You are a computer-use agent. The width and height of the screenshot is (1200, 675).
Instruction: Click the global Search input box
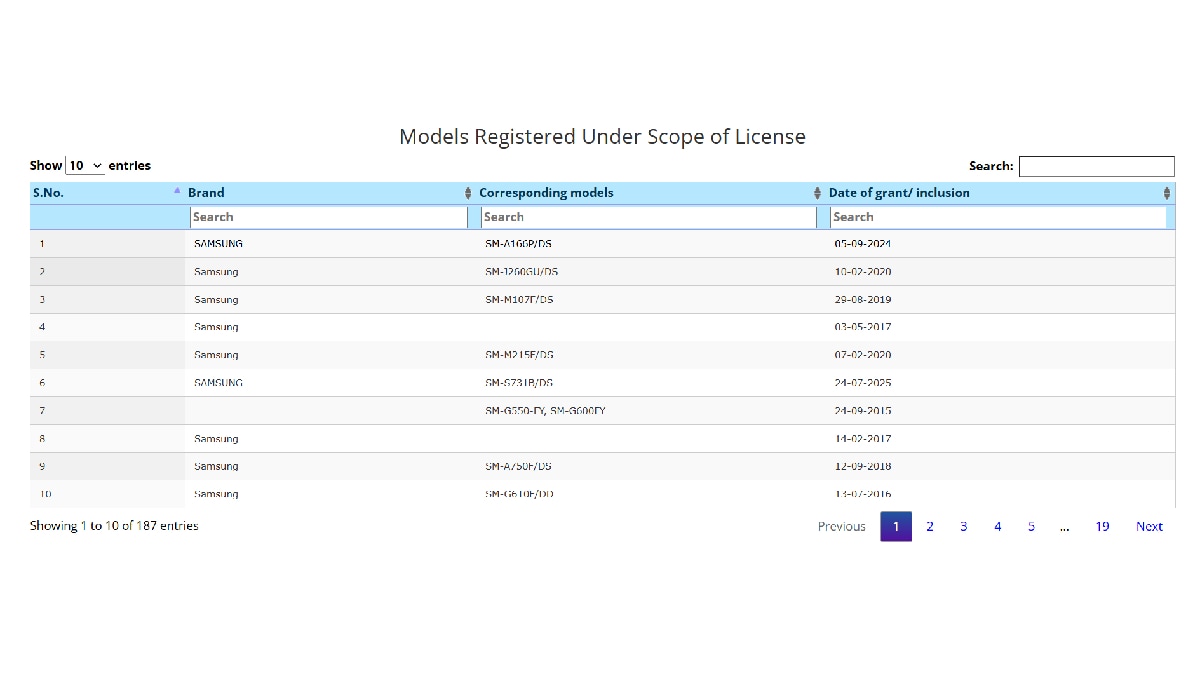(1096, 167)
